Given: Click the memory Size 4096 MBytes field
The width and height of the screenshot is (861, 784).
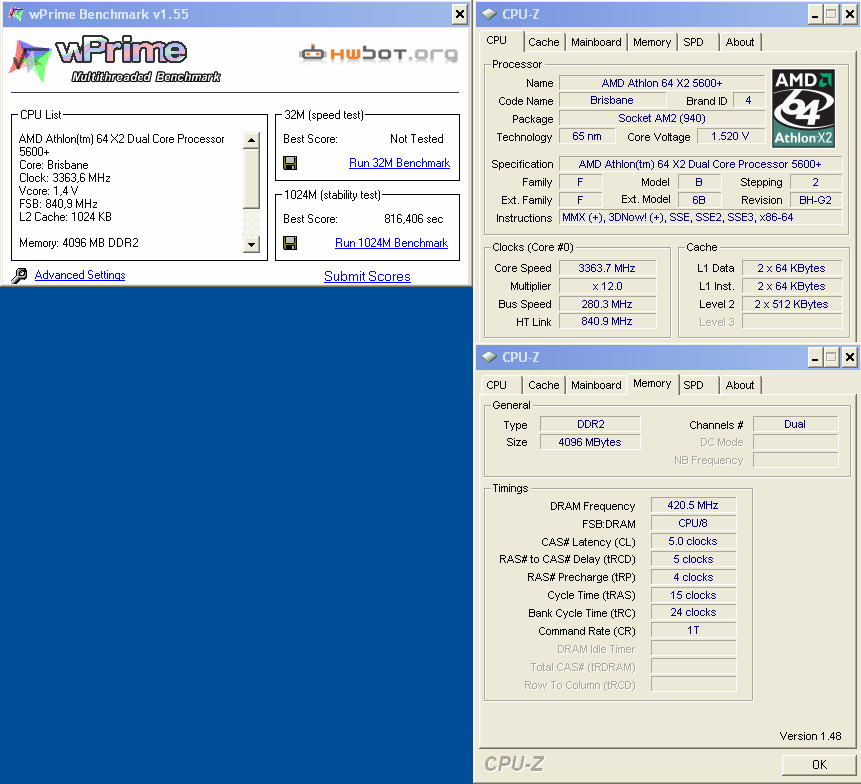Looking at the screenshot, I should pos(590,443).
